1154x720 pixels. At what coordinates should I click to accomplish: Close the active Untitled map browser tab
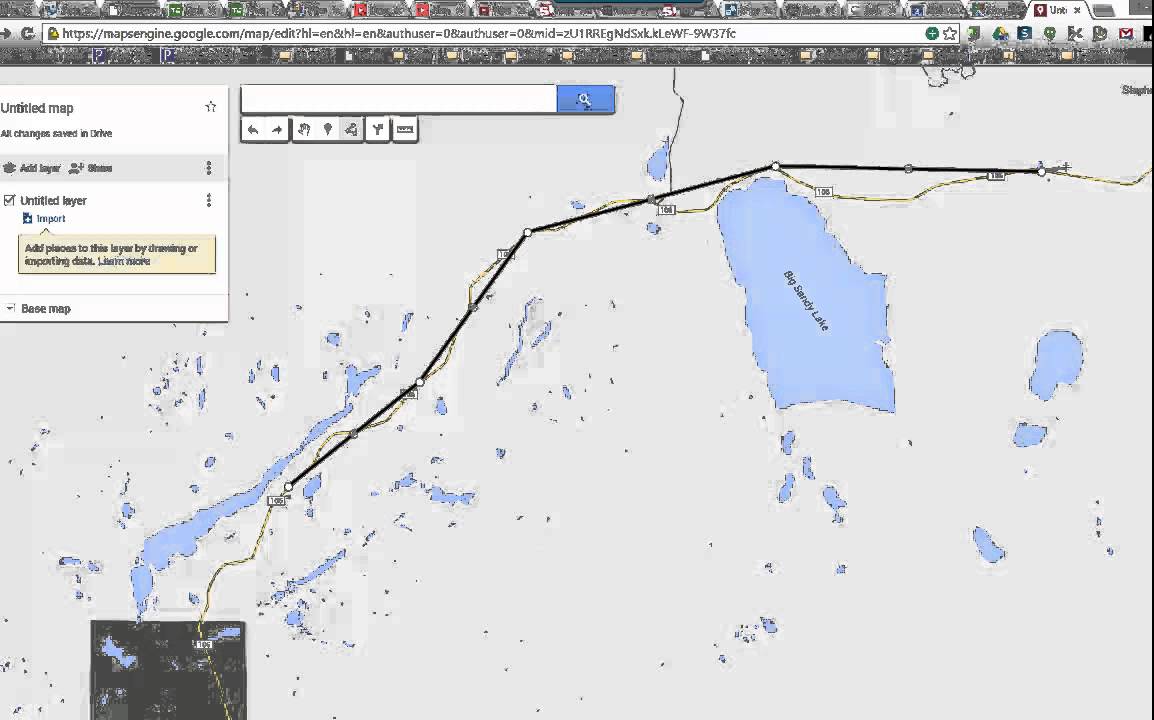tap(1077, 10)
